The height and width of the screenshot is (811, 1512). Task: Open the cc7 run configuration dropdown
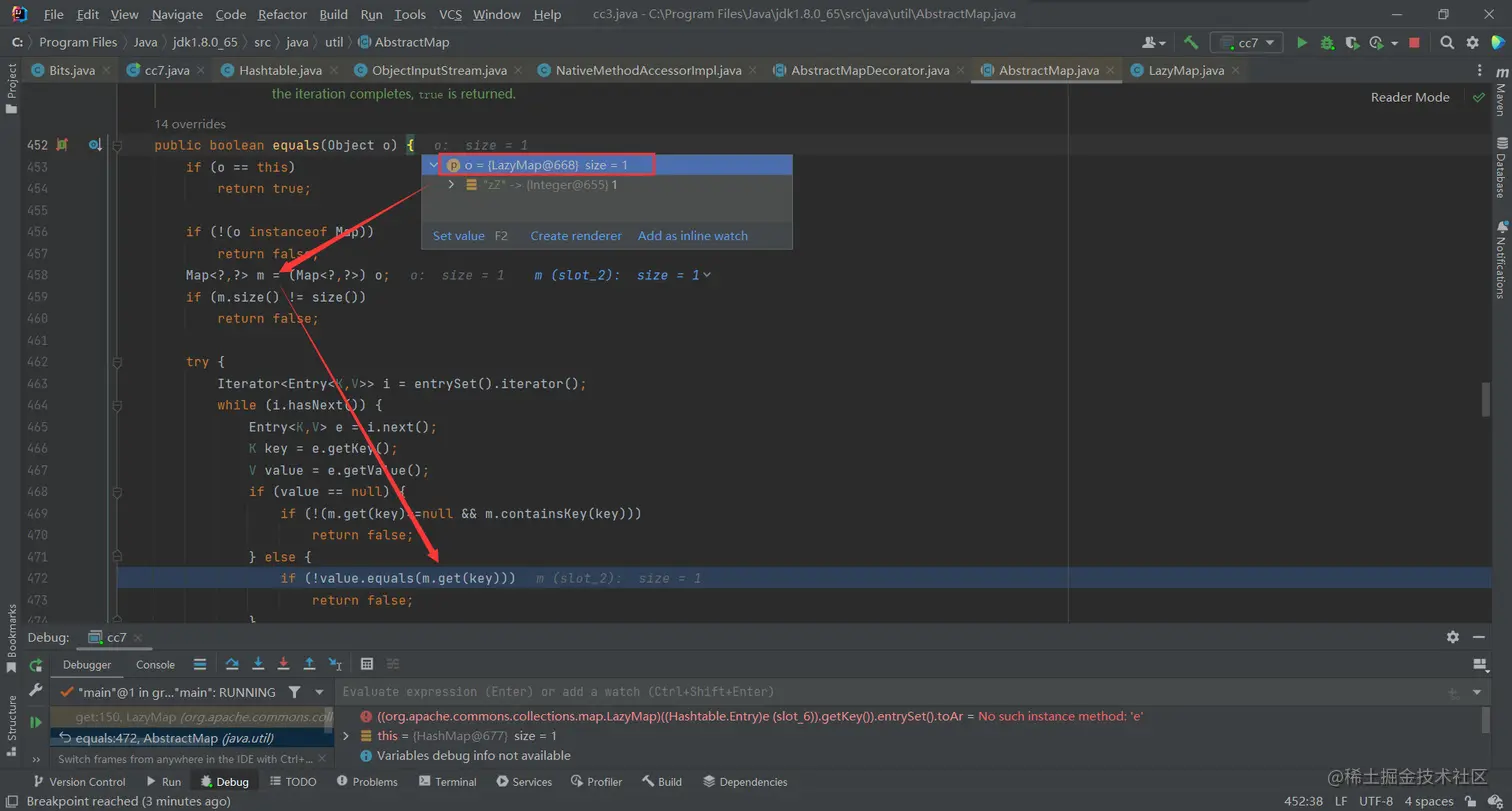click(1247, 43)
